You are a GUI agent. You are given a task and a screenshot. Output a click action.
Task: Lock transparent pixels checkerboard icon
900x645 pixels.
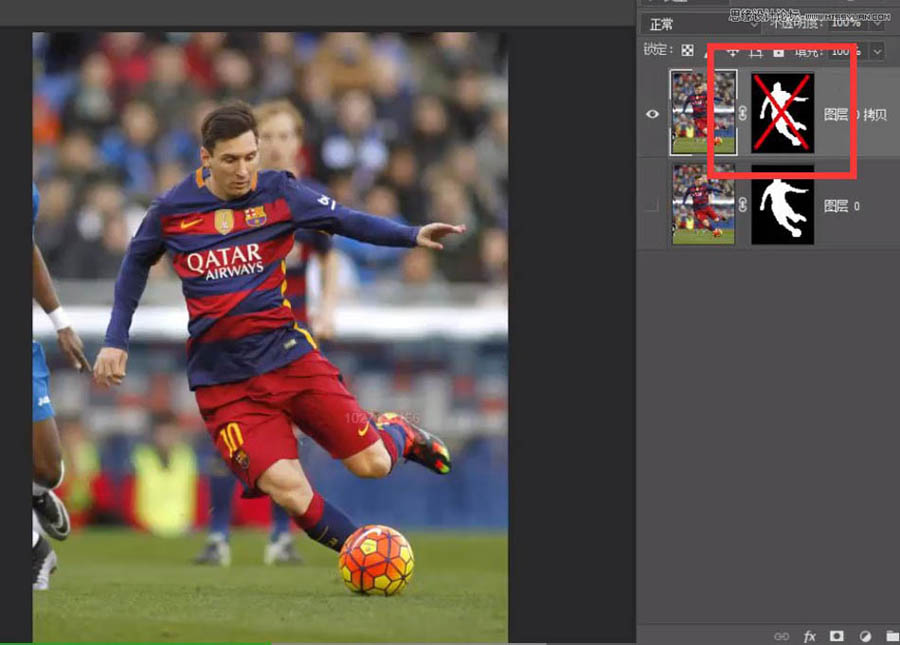687,50
